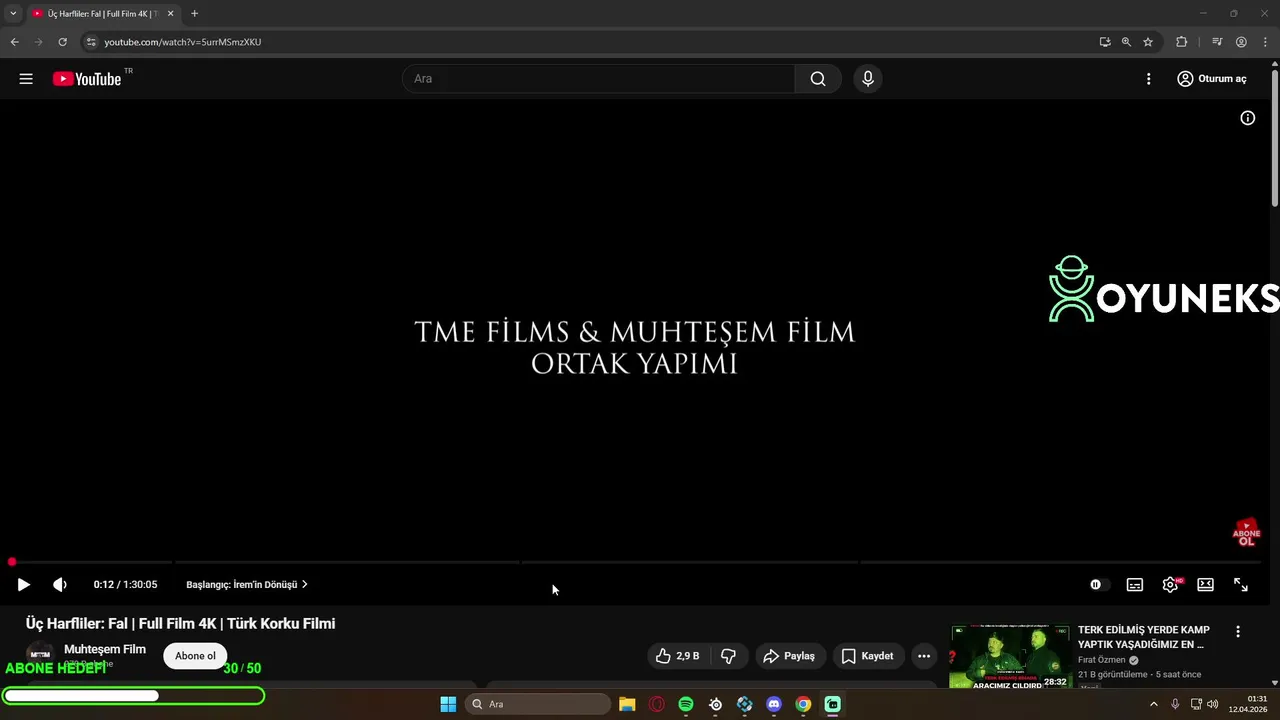
Task: Open more actions ellipsis next to Kaydet
Action: (x=924, y=656)
